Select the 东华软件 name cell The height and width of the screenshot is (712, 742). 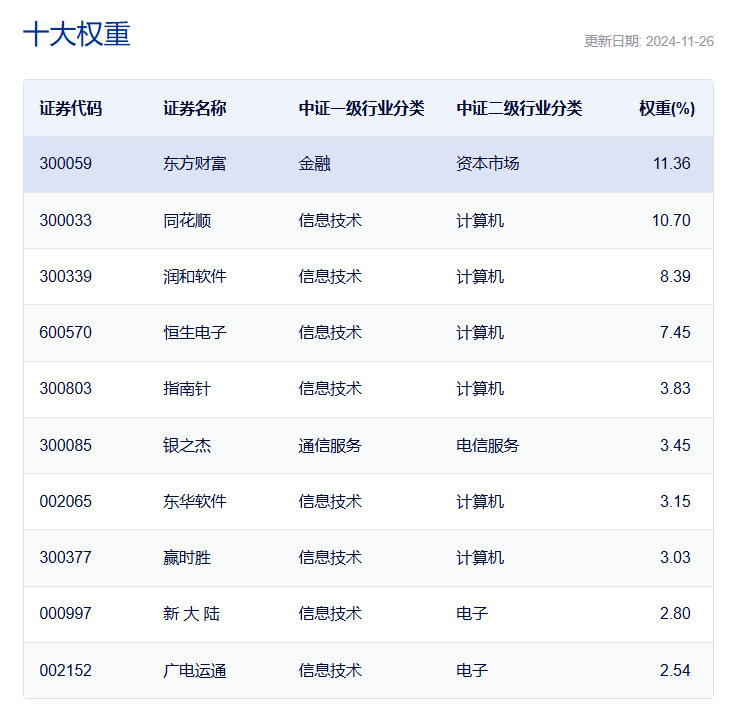[x=194, y=501]
